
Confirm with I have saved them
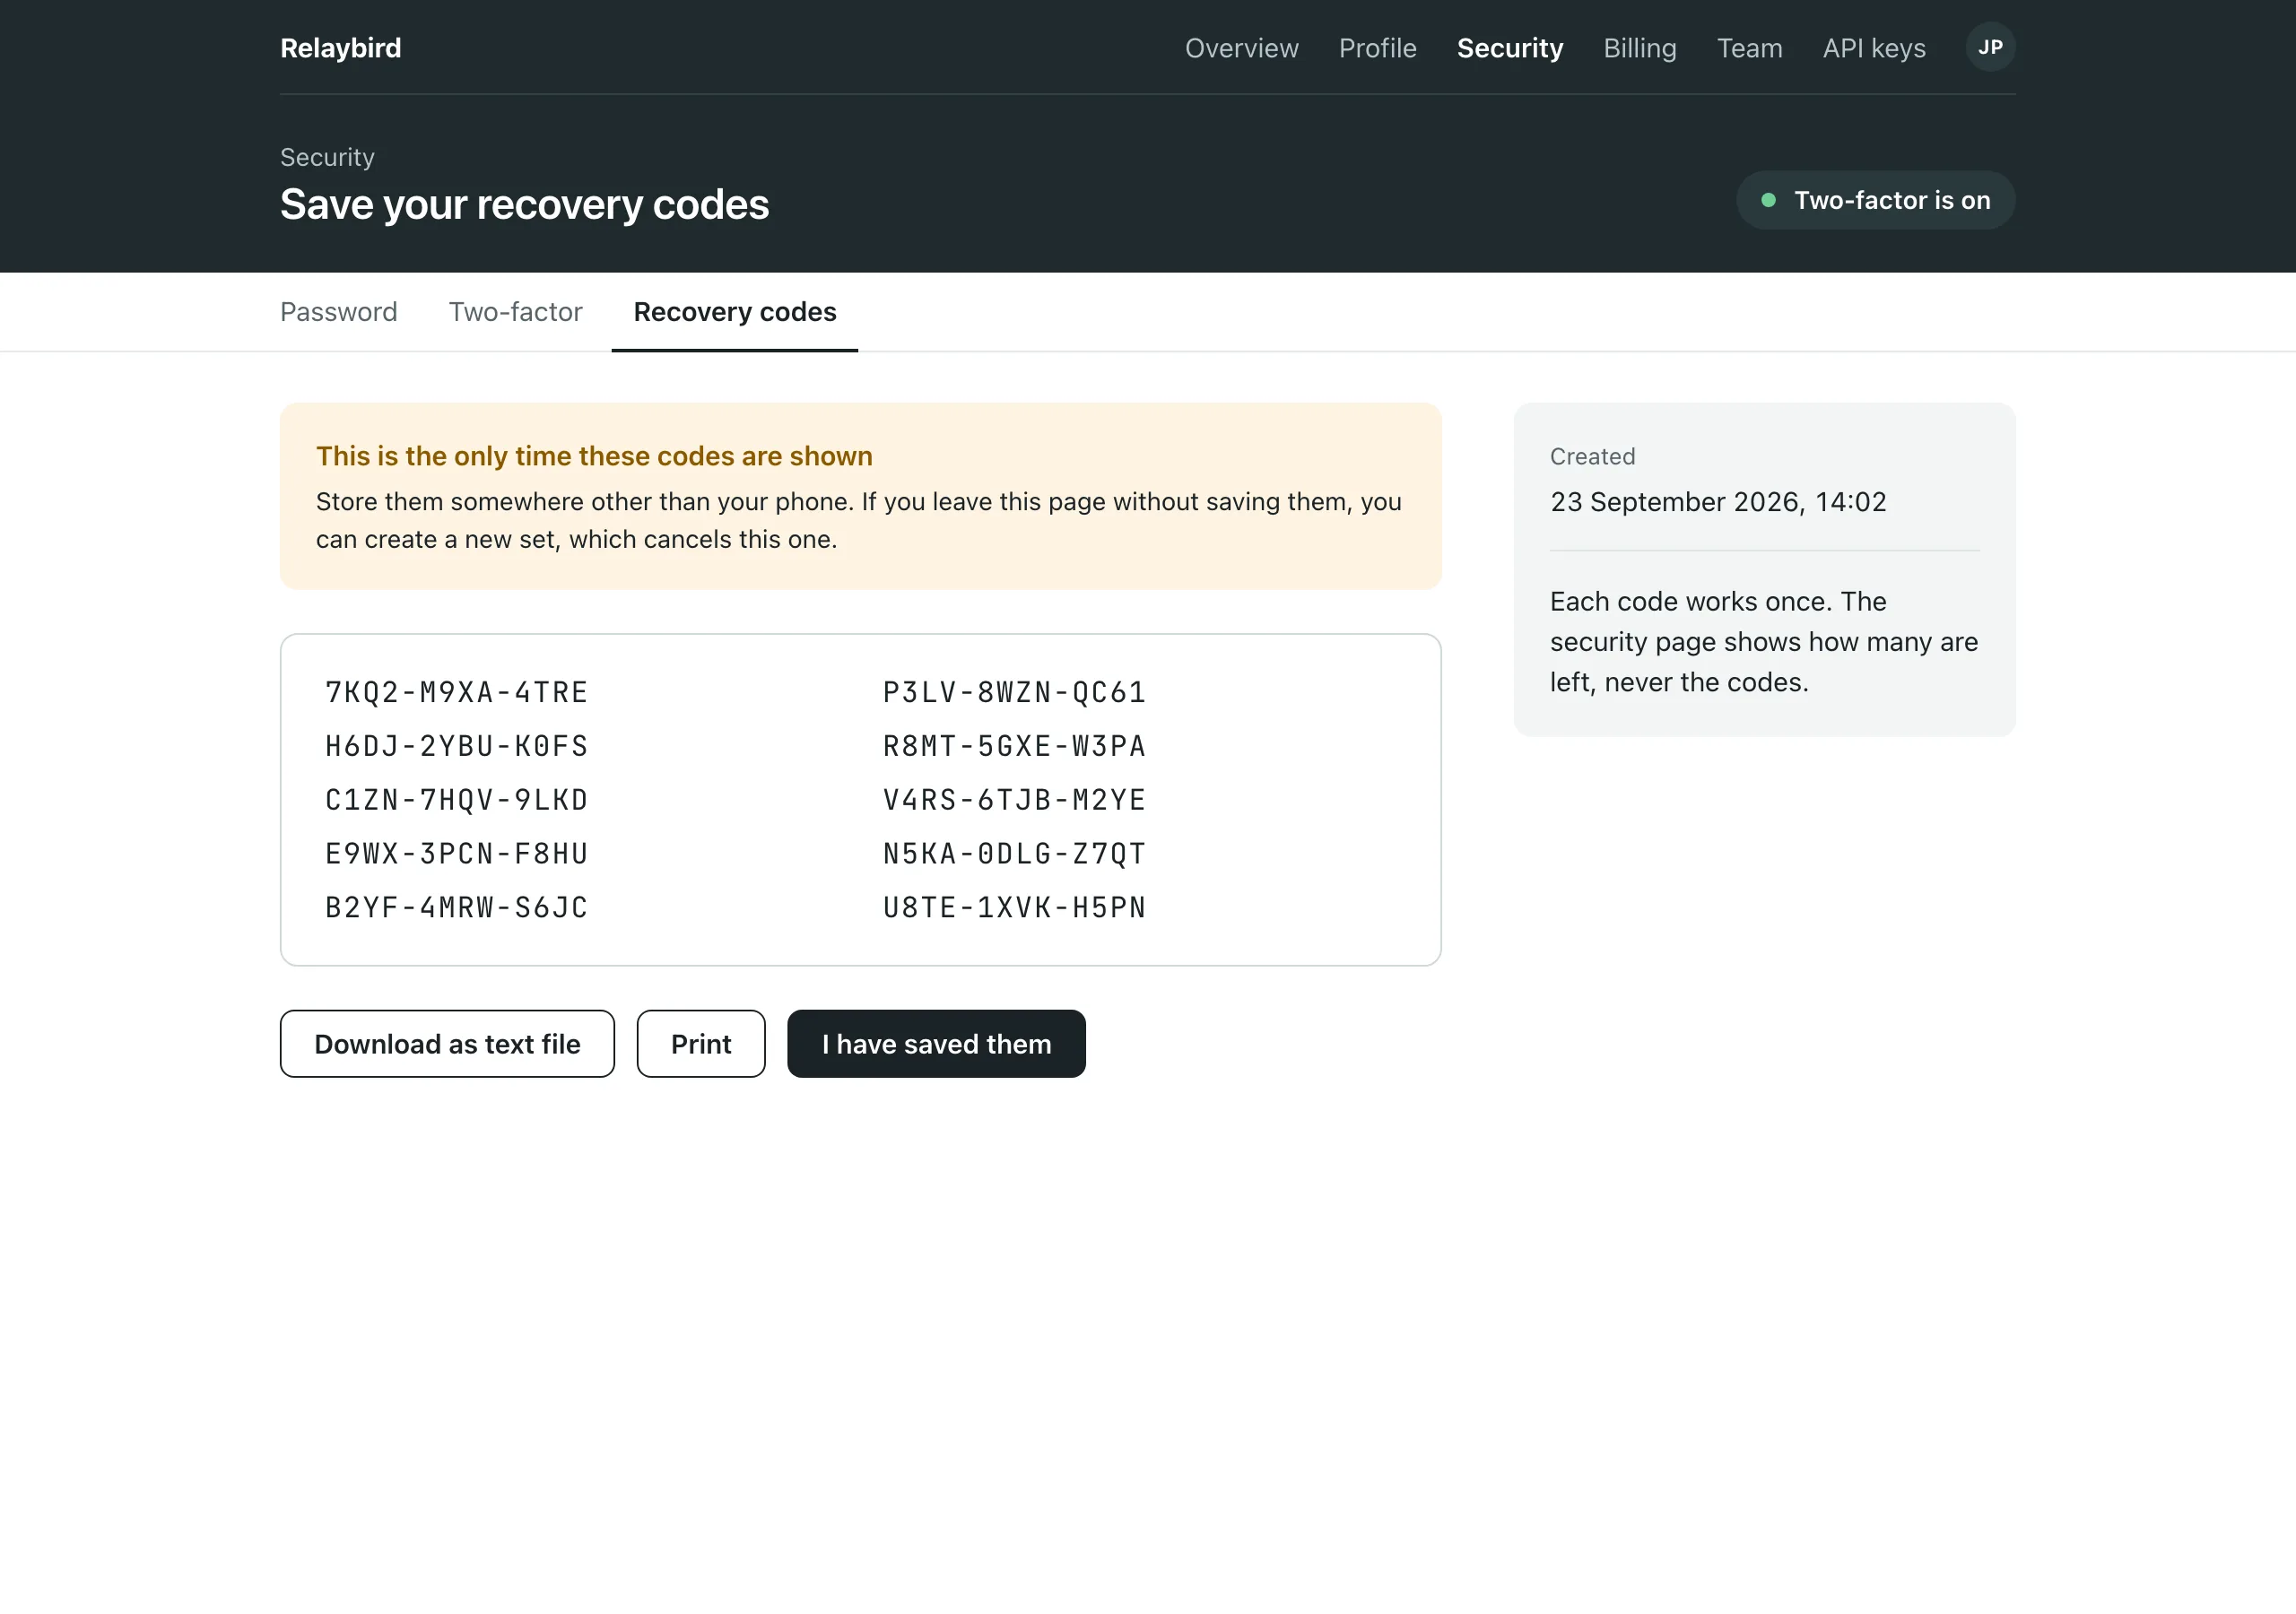(936, 1043)
